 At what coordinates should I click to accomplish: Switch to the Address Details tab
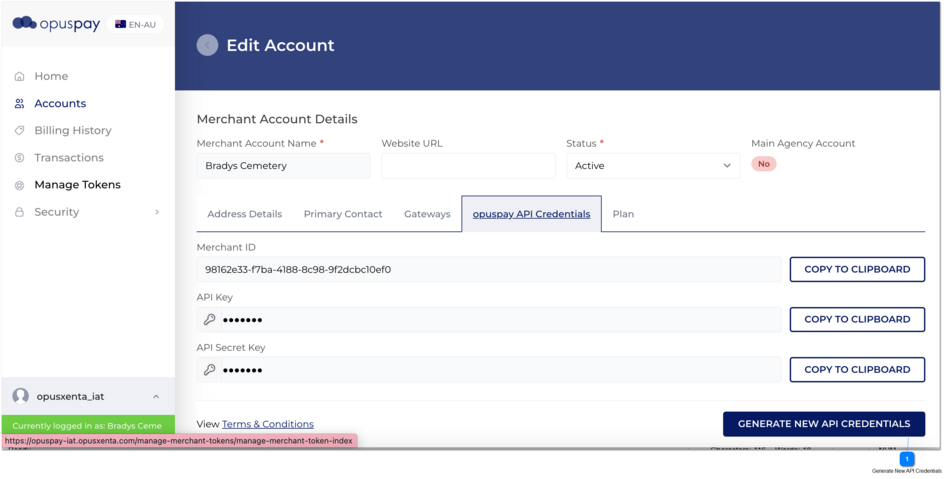point(245,214)
